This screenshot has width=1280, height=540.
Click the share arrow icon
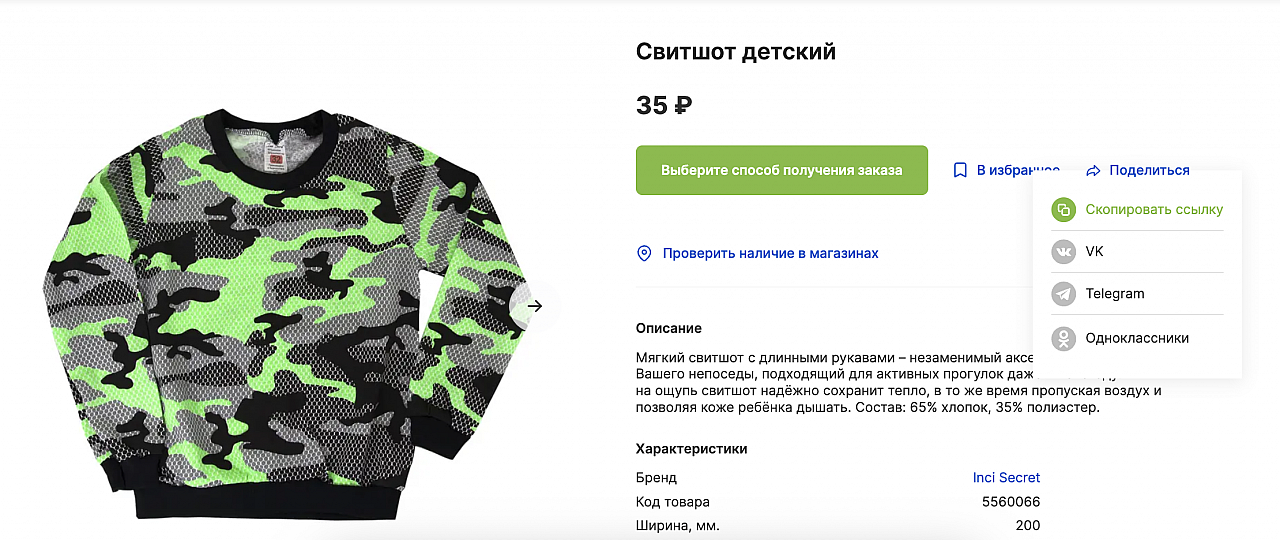[1093, 171]
